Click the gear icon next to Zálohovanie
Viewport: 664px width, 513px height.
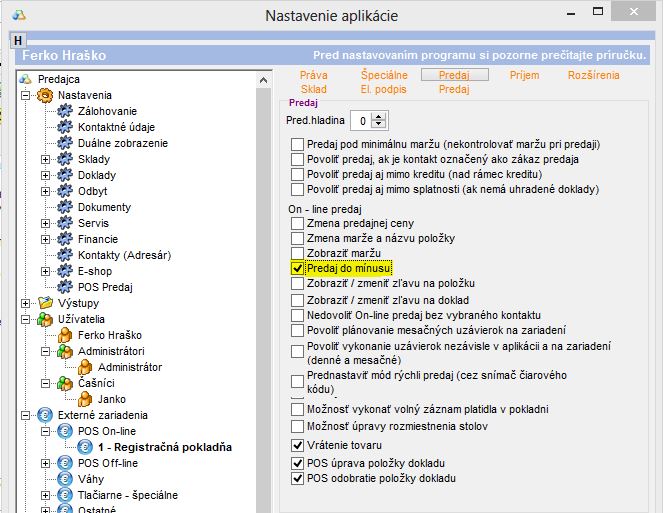tap(66, 111)
